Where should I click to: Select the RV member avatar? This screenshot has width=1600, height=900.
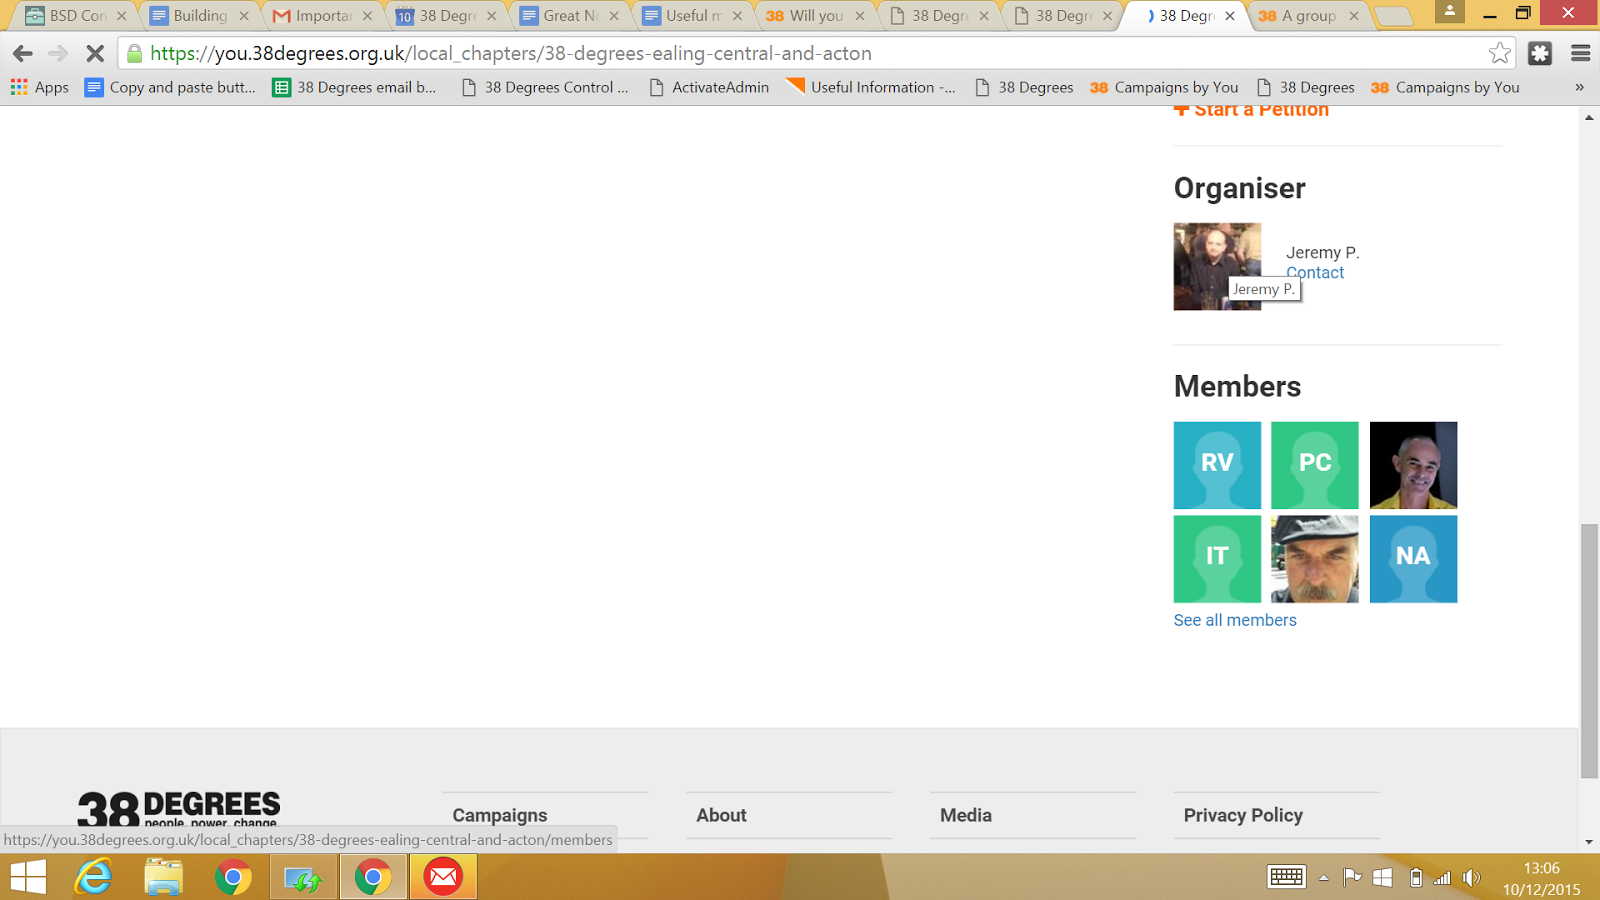pos(1217,465)
